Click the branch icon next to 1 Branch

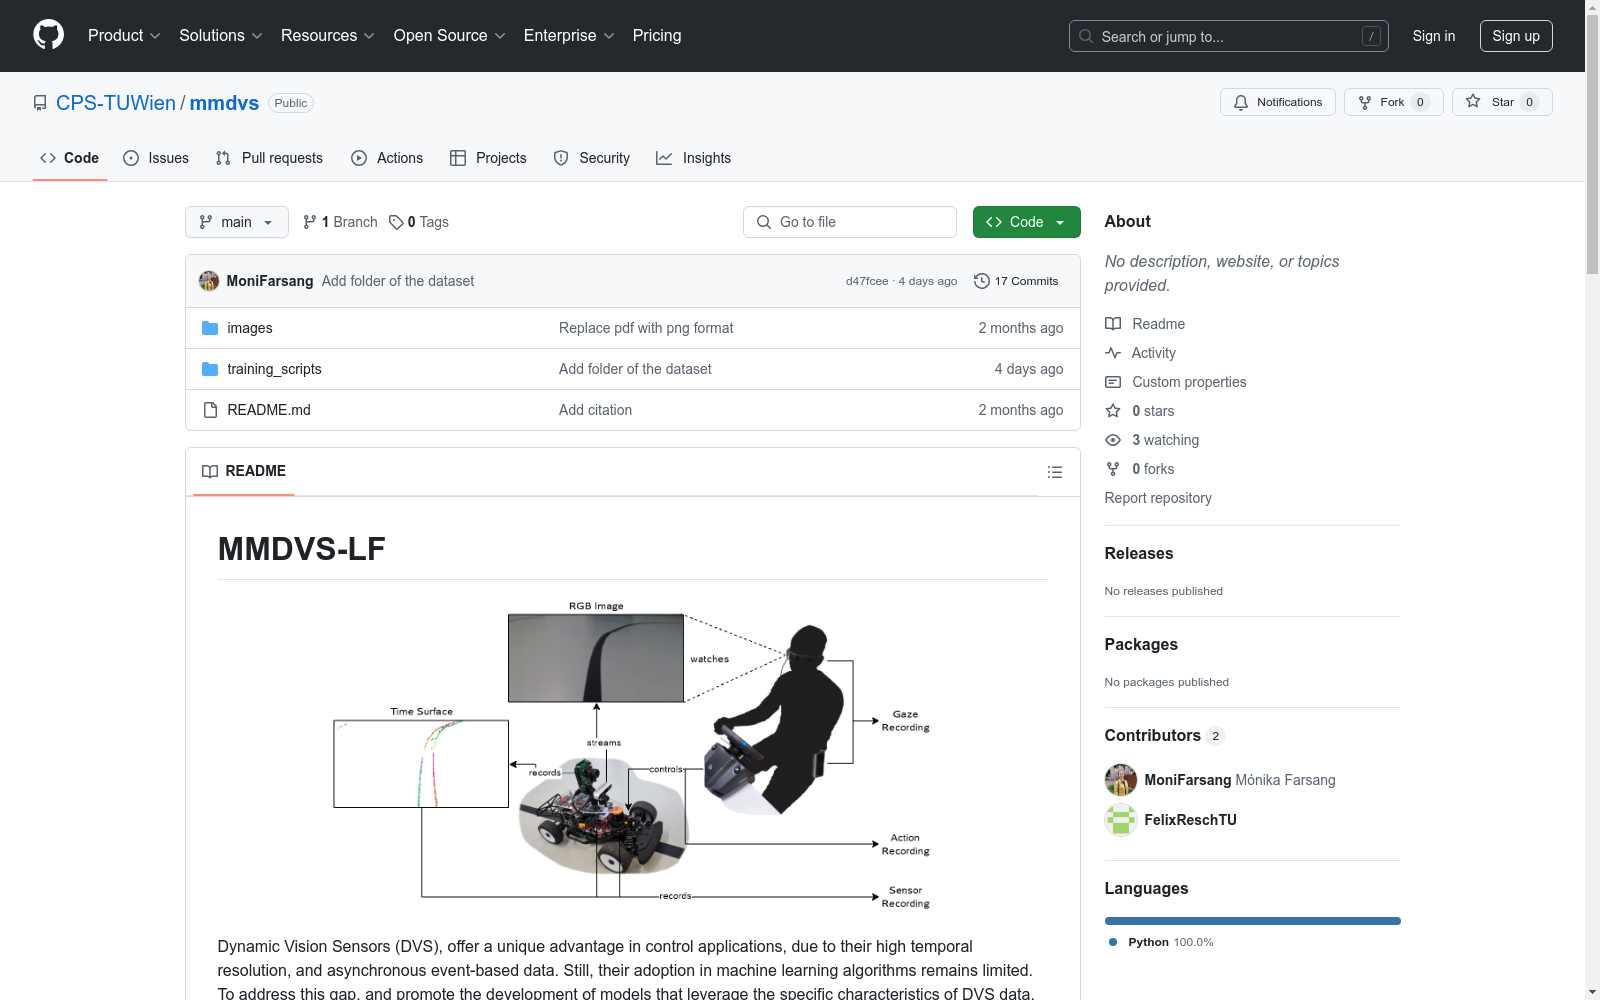pos(310,222)
